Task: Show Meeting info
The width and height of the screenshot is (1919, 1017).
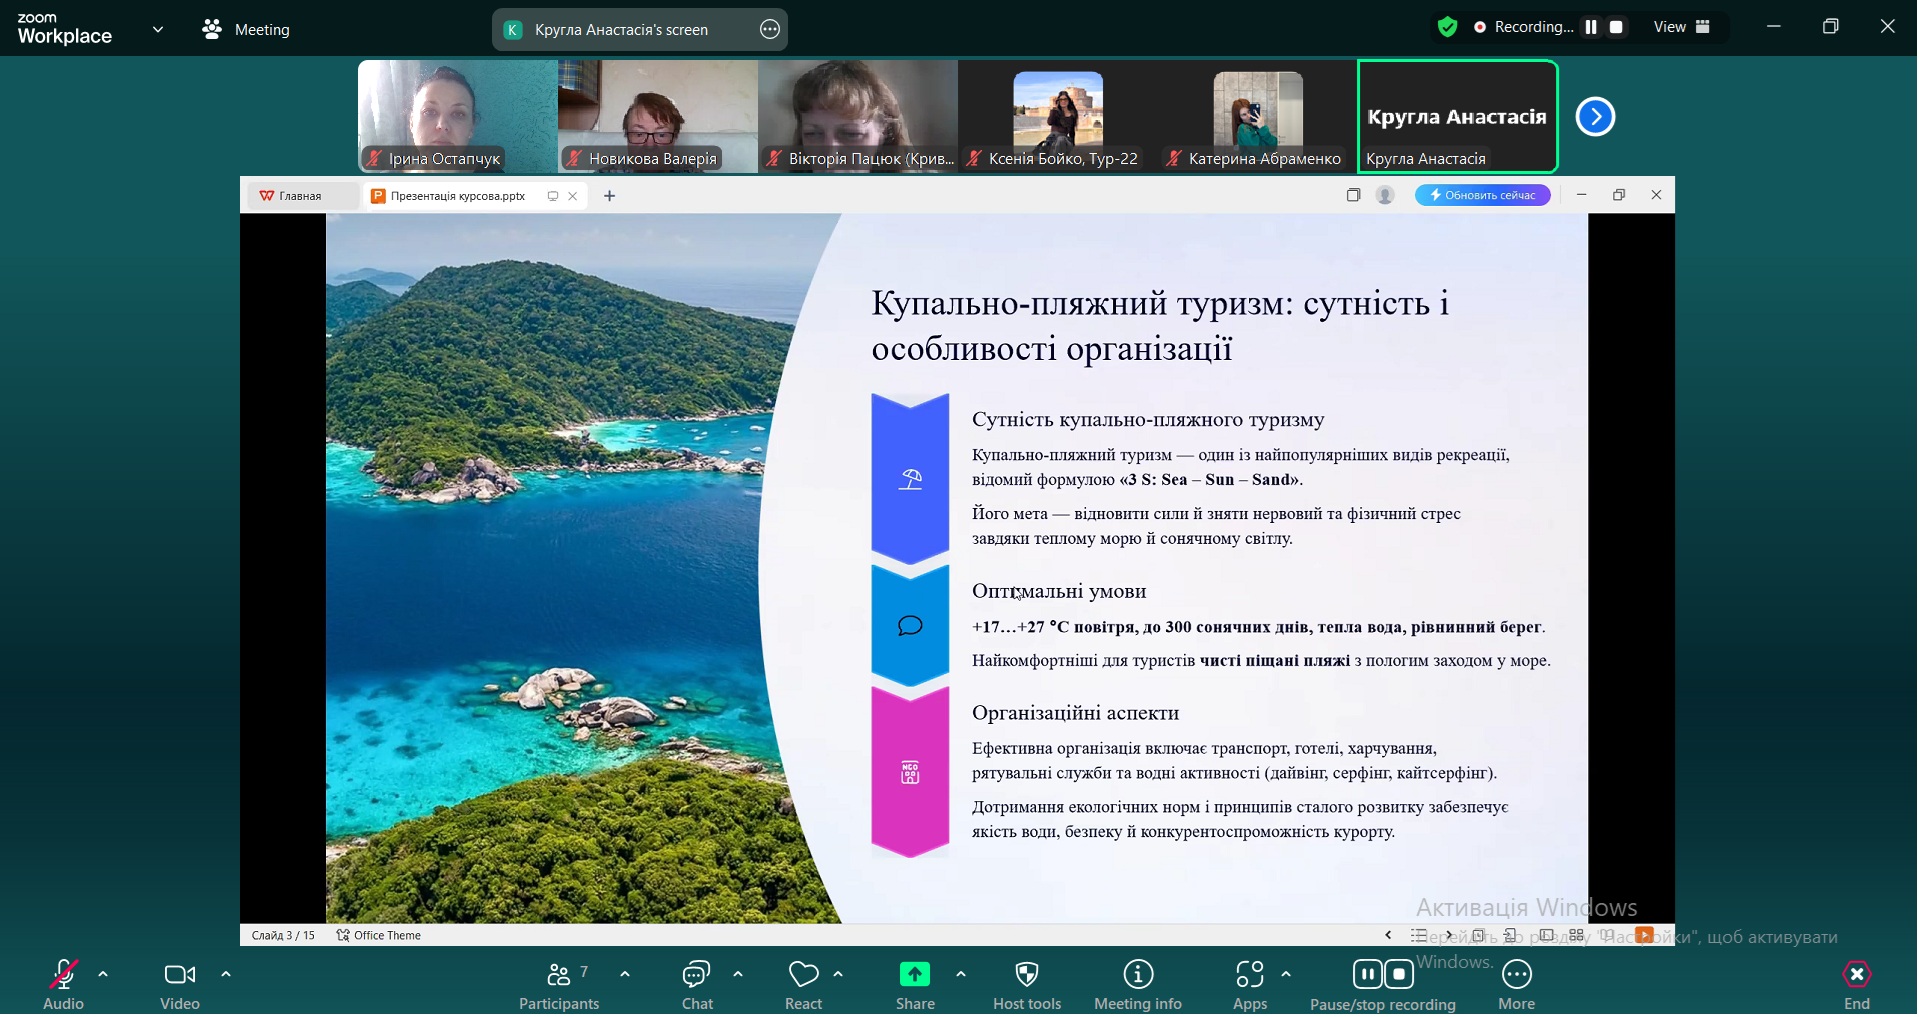Action: tap(1138, 985)
